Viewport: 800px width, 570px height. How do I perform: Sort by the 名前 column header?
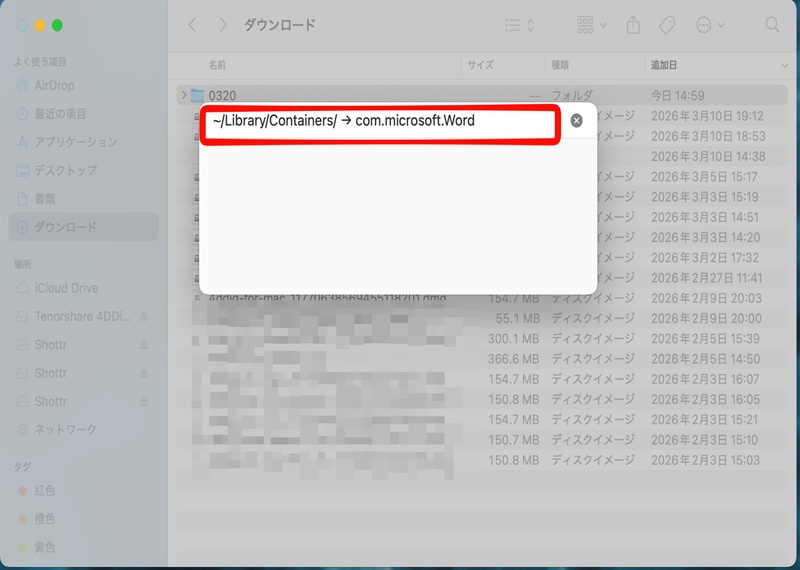[x=217, y=65]
